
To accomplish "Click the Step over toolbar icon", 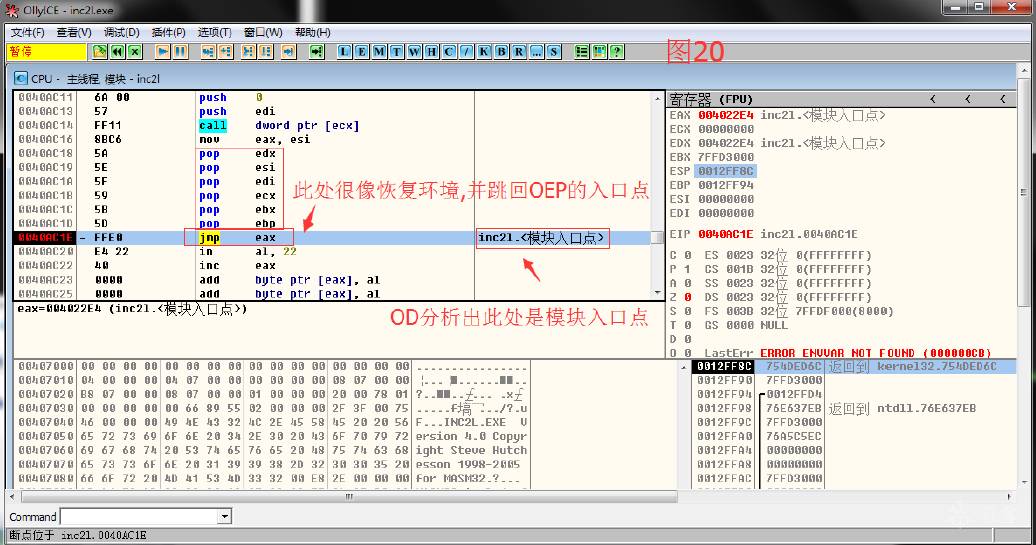I will pos(225,52).
